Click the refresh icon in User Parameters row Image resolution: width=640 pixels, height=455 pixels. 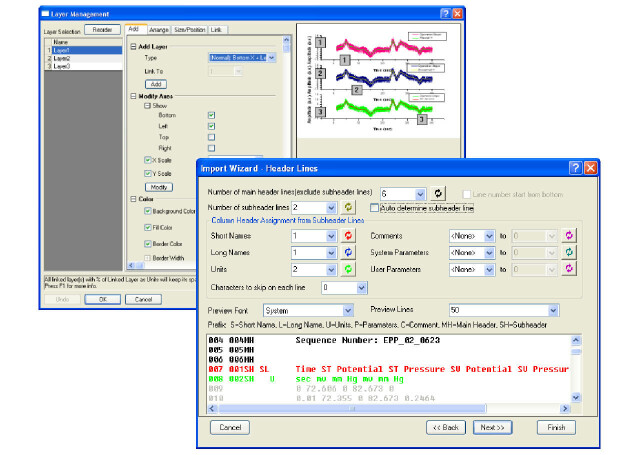[x=569, y=270]
